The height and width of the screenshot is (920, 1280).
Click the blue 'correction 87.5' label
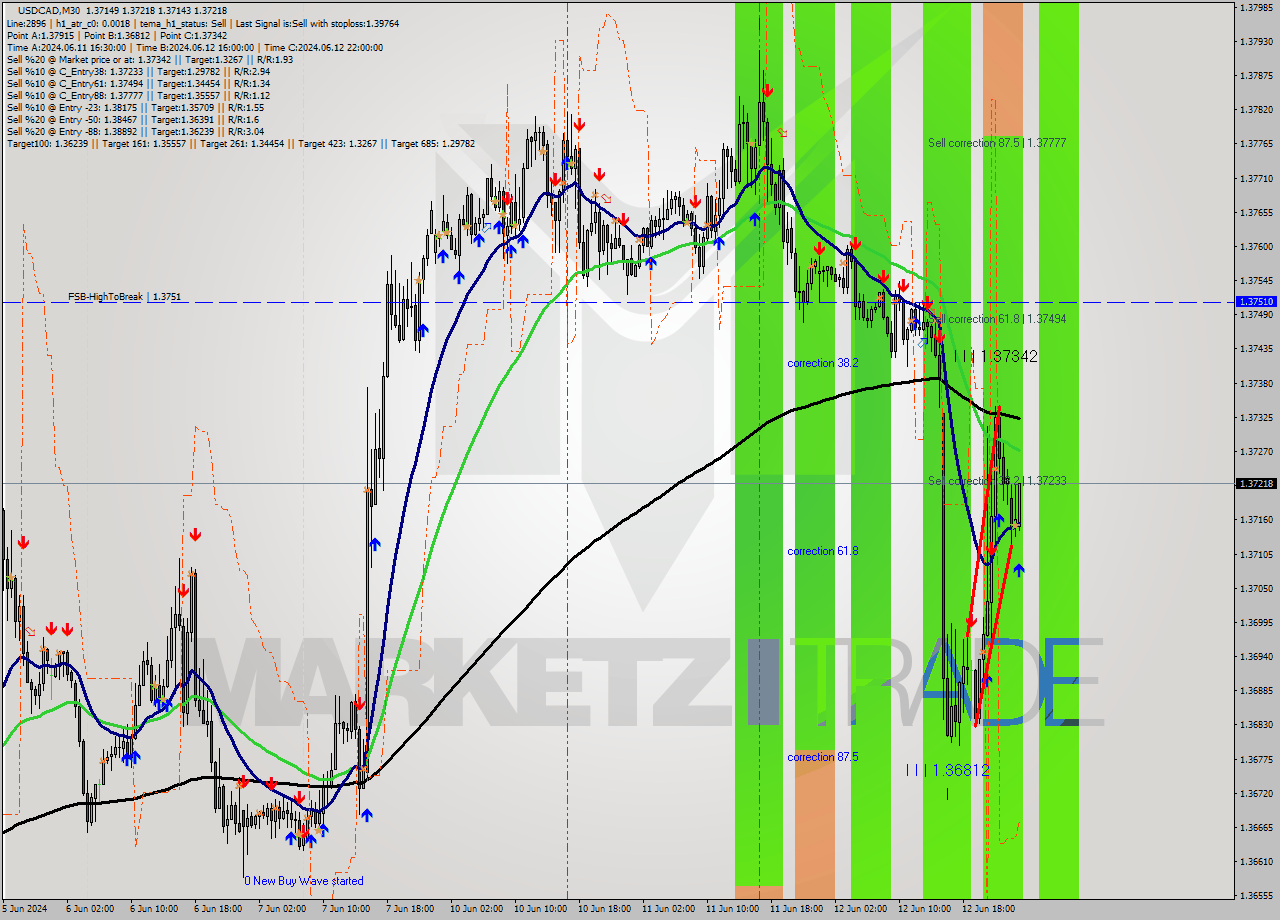click(x=822, y=757)
